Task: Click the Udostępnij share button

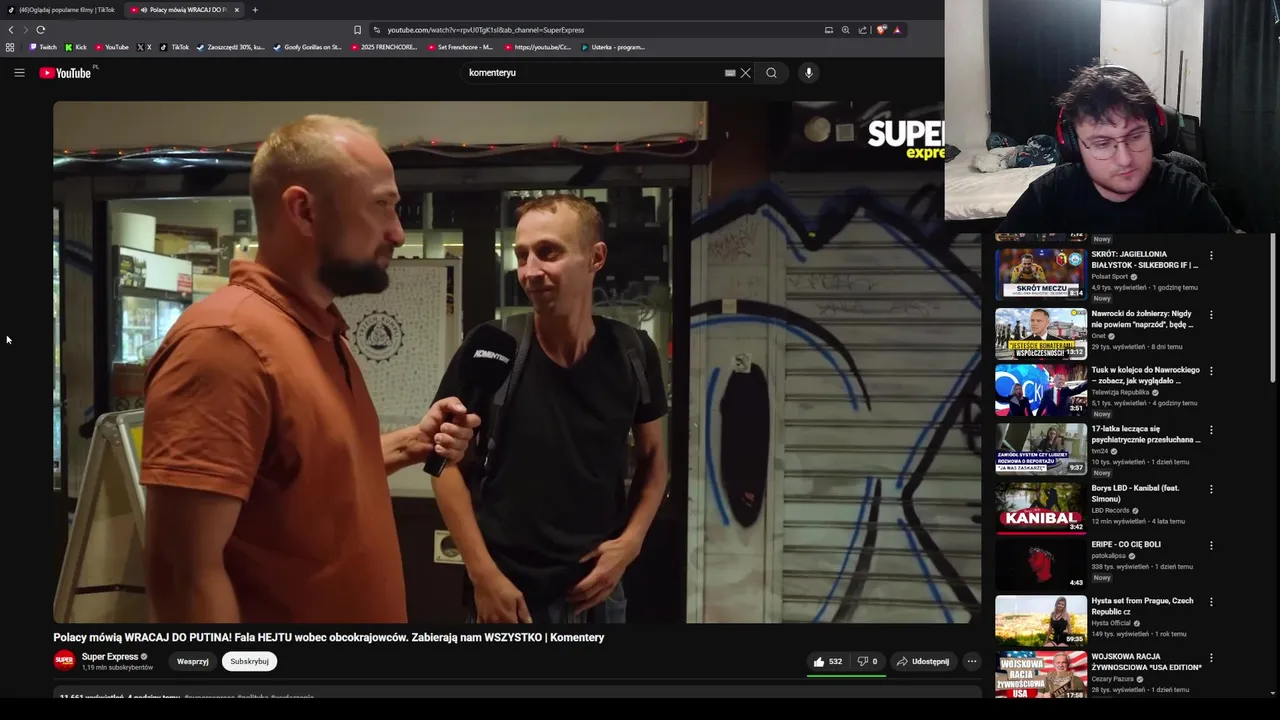Action: pos(923,661)
